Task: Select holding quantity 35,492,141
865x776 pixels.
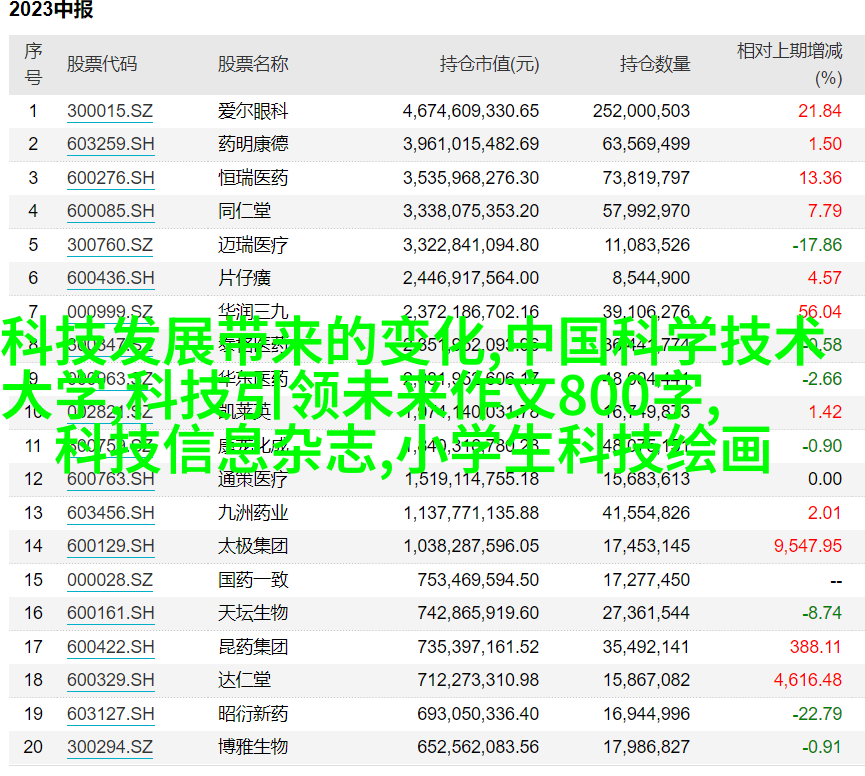Action: 646,647
